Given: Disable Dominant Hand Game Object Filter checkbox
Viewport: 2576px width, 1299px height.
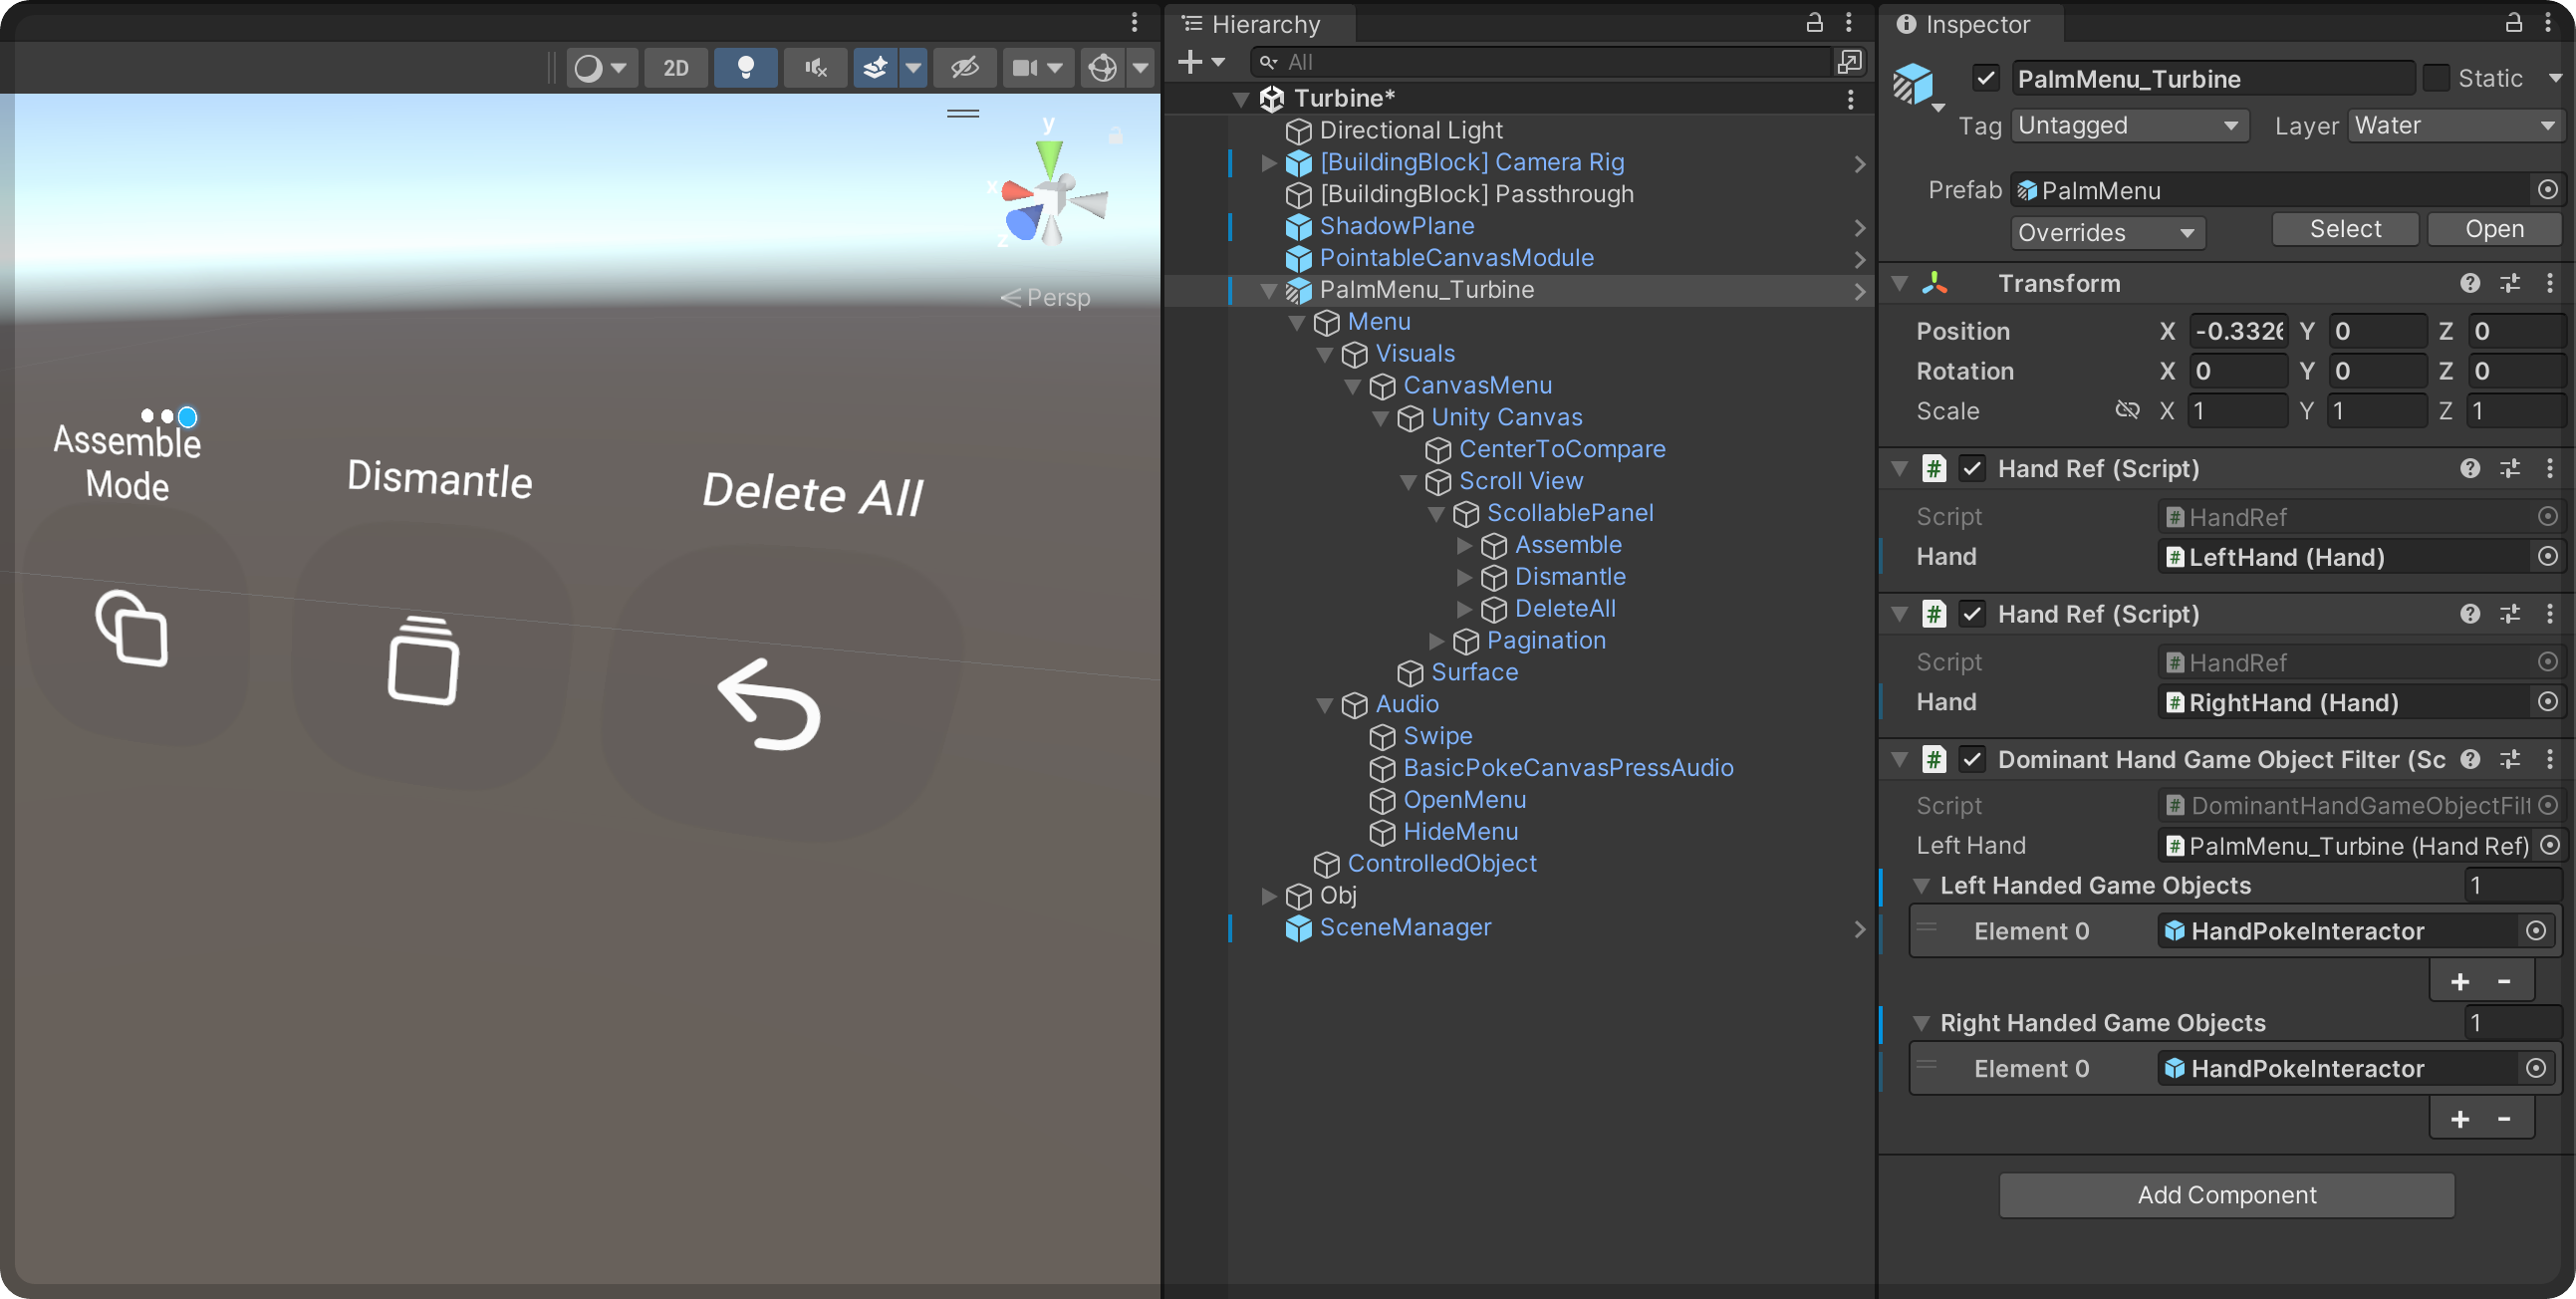Looking at the screenshot, I should [1971, 759].
